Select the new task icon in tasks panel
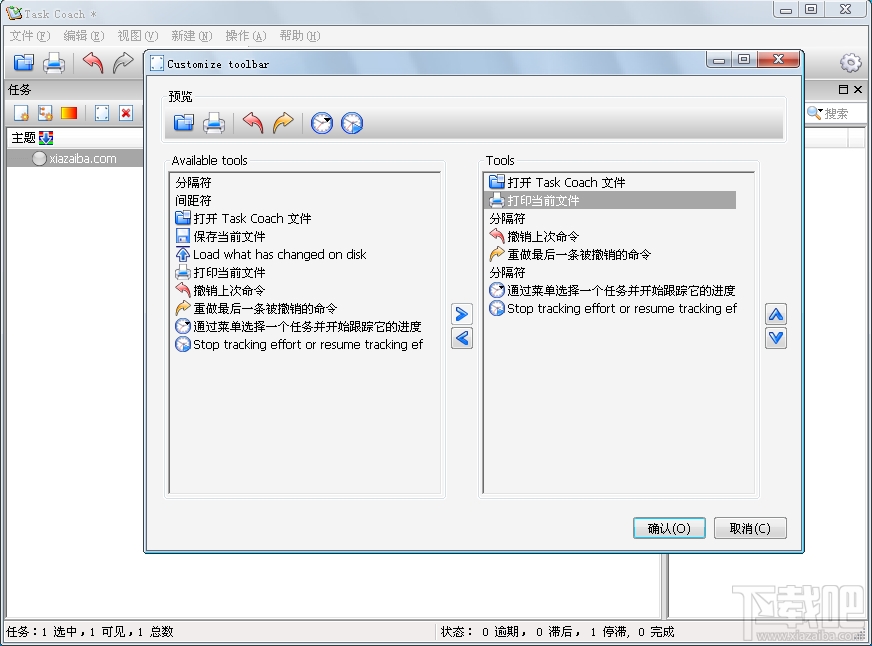 point(22,113)
